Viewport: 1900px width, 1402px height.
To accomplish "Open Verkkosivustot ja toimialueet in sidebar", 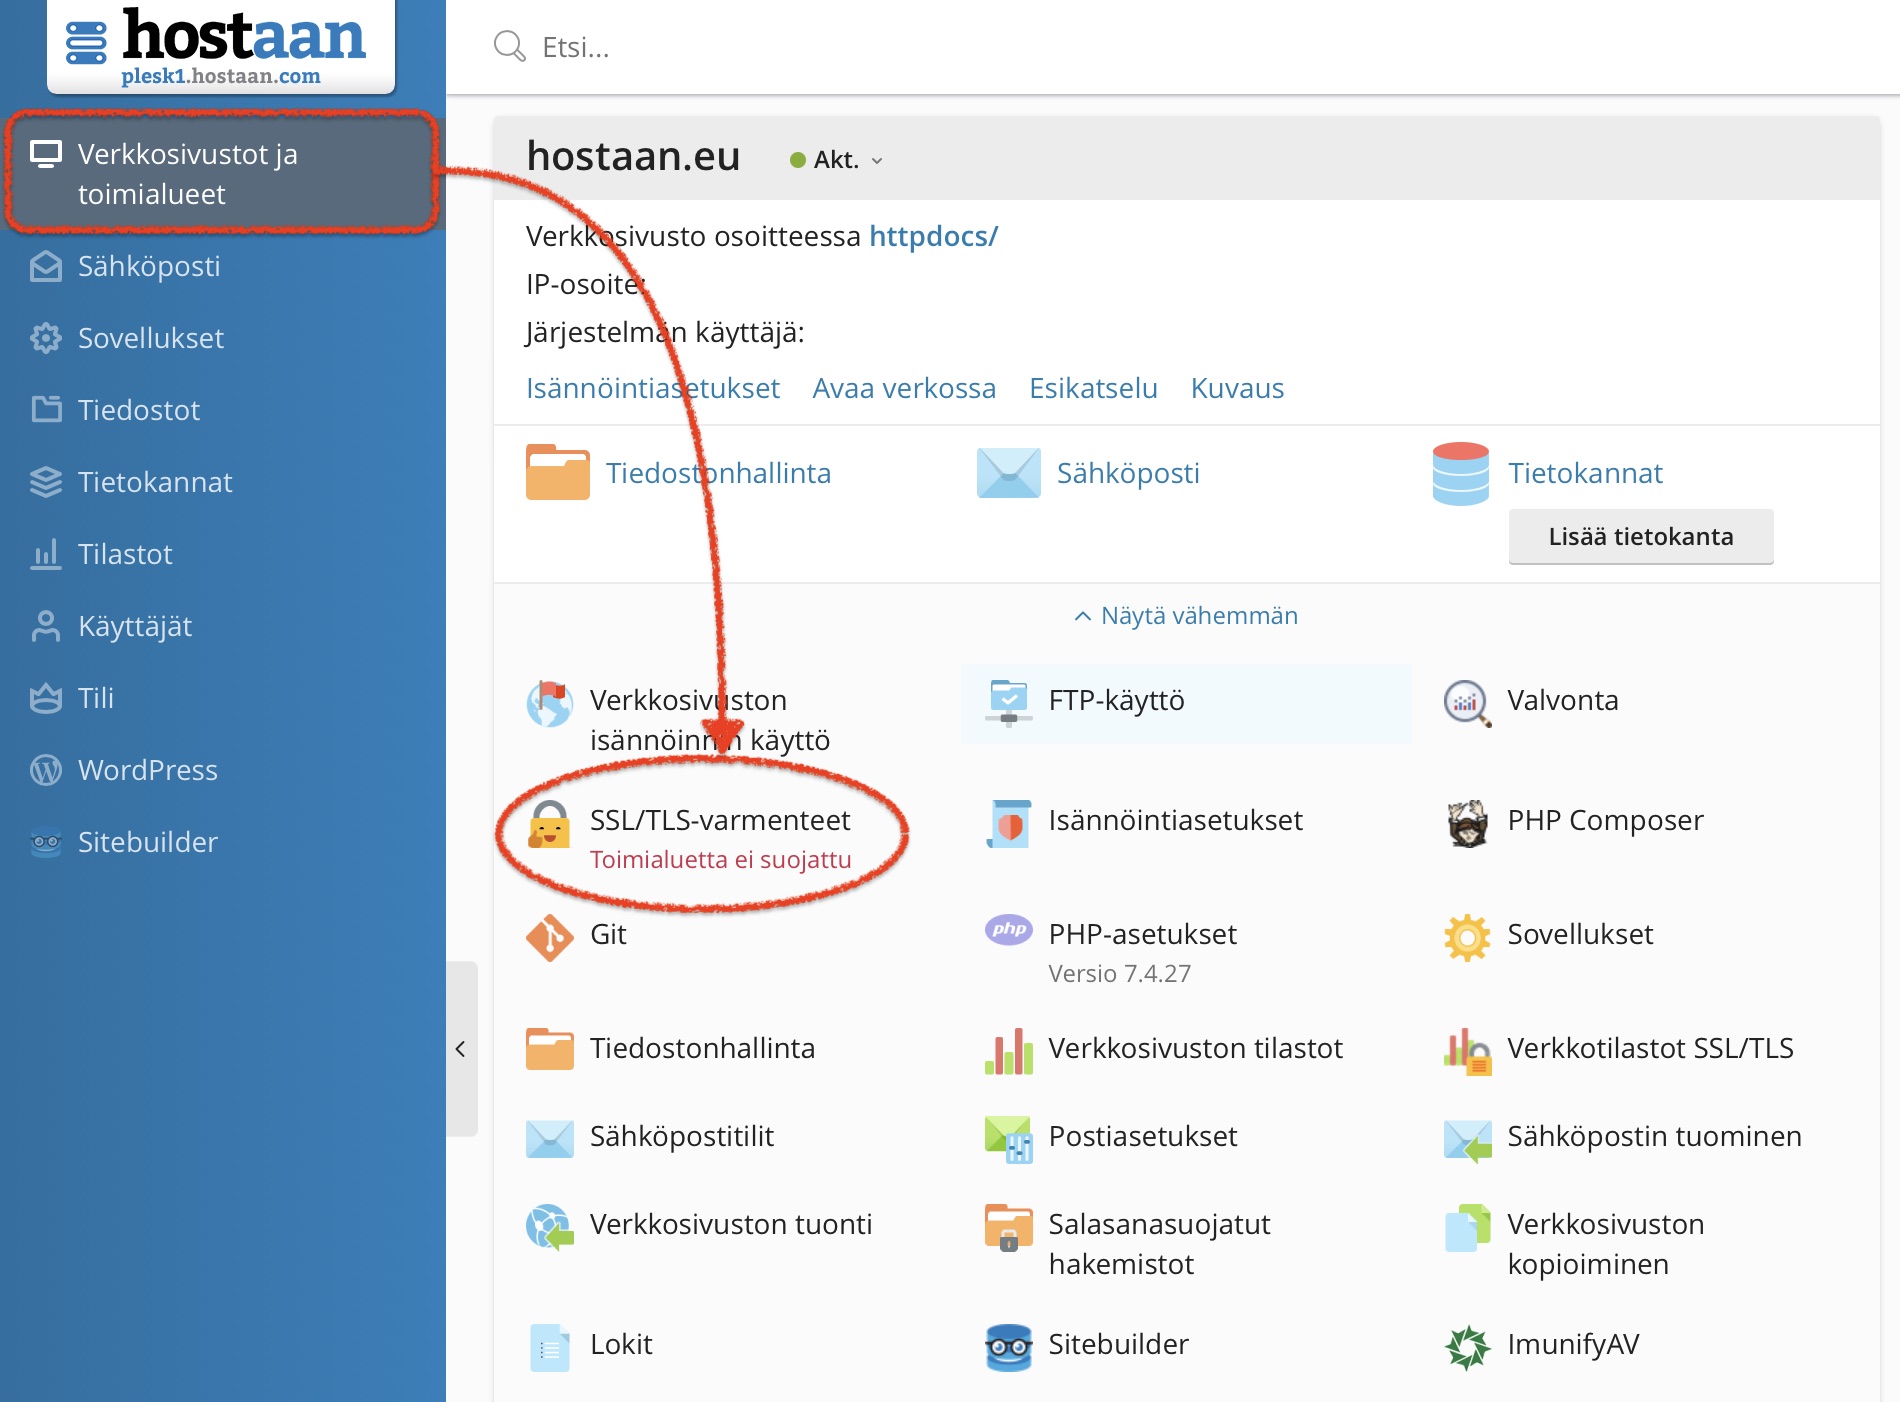I will (222, 174).
